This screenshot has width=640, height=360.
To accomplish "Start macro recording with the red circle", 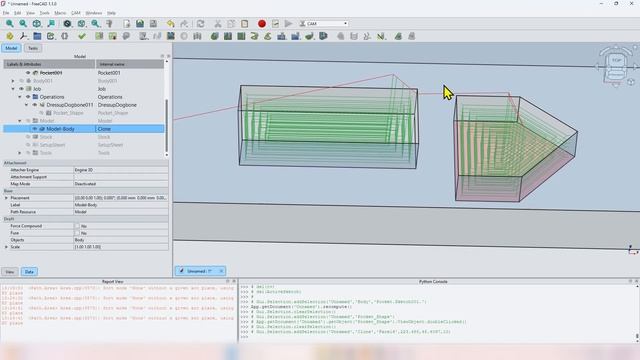I will (x=262, y=24).
